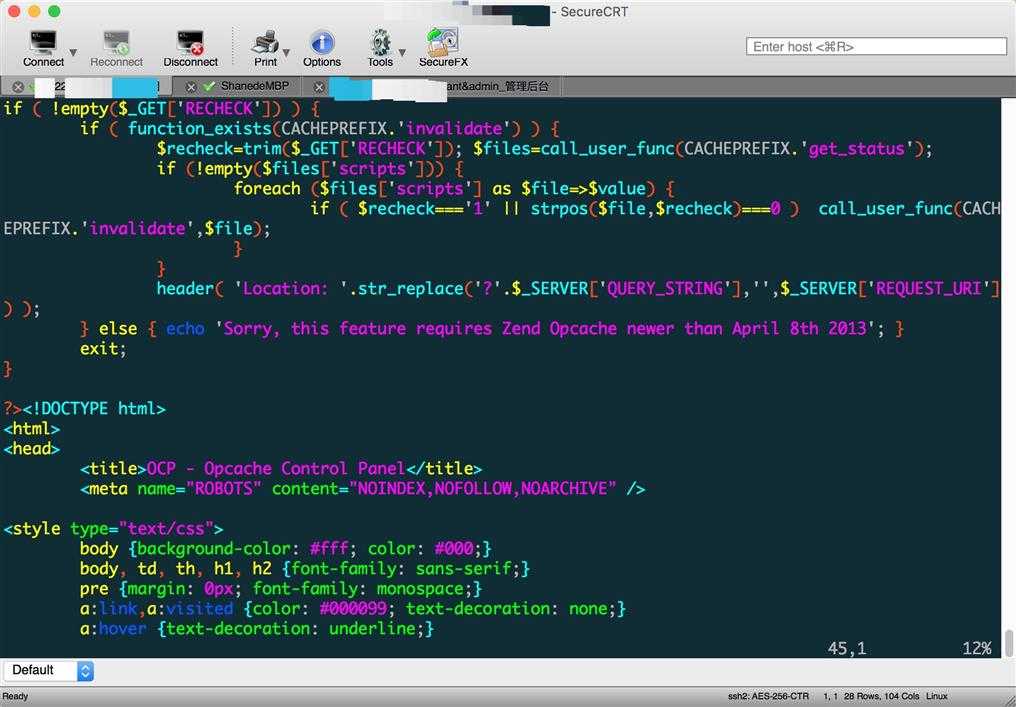
Task: Click the macOS green zoom window button
Action: click(x=54, y=11)
